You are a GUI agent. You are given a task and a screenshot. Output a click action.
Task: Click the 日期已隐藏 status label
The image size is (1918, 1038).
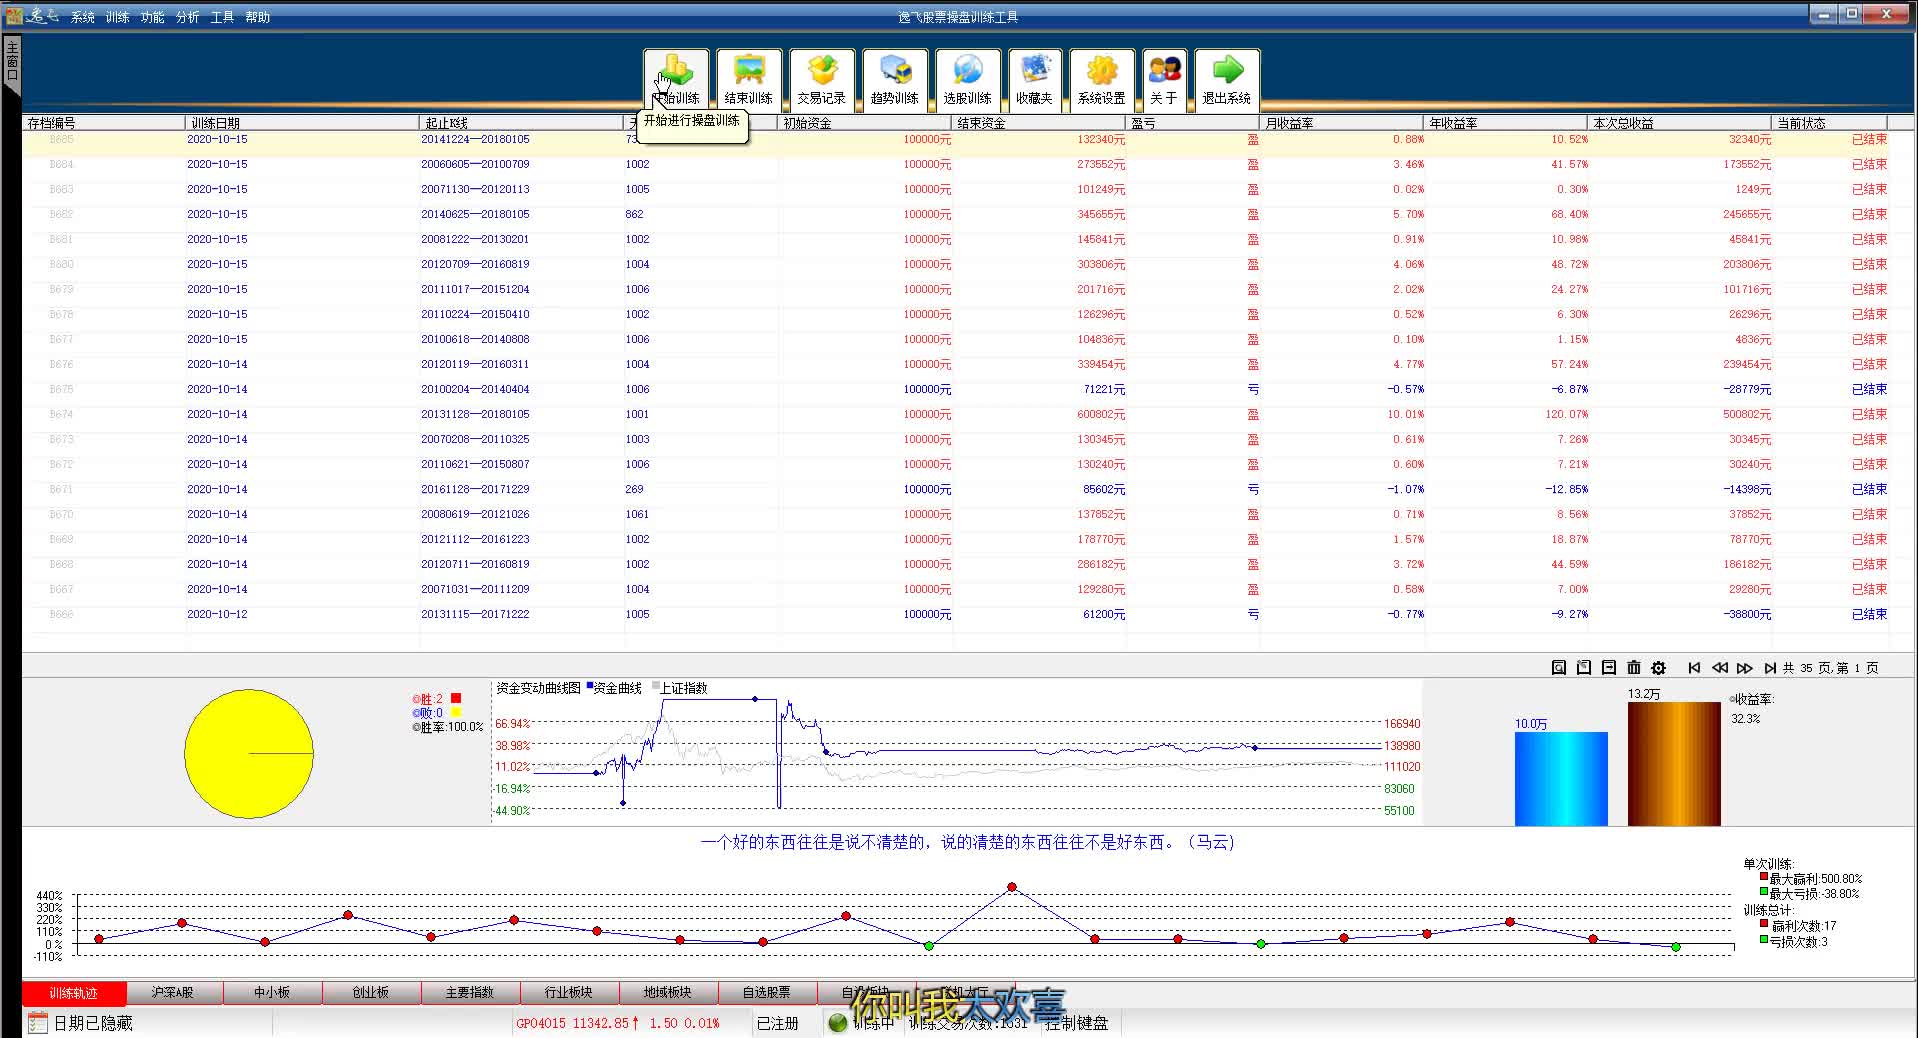coord(93,1022)
